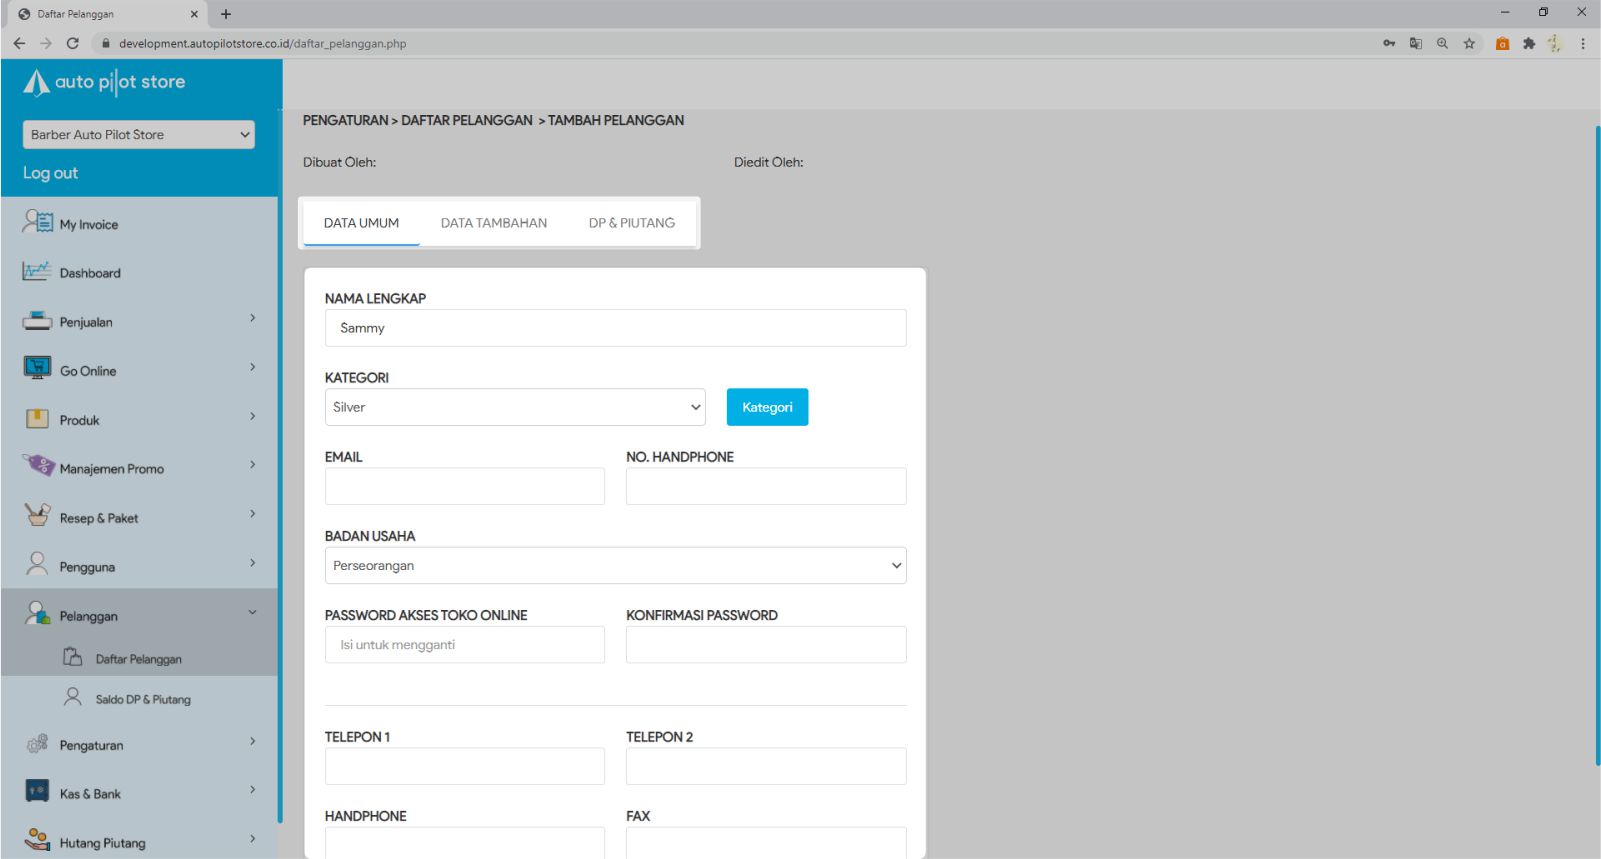
Task: Switch to the Data Tambahan tab
Action: click(494, 223)
